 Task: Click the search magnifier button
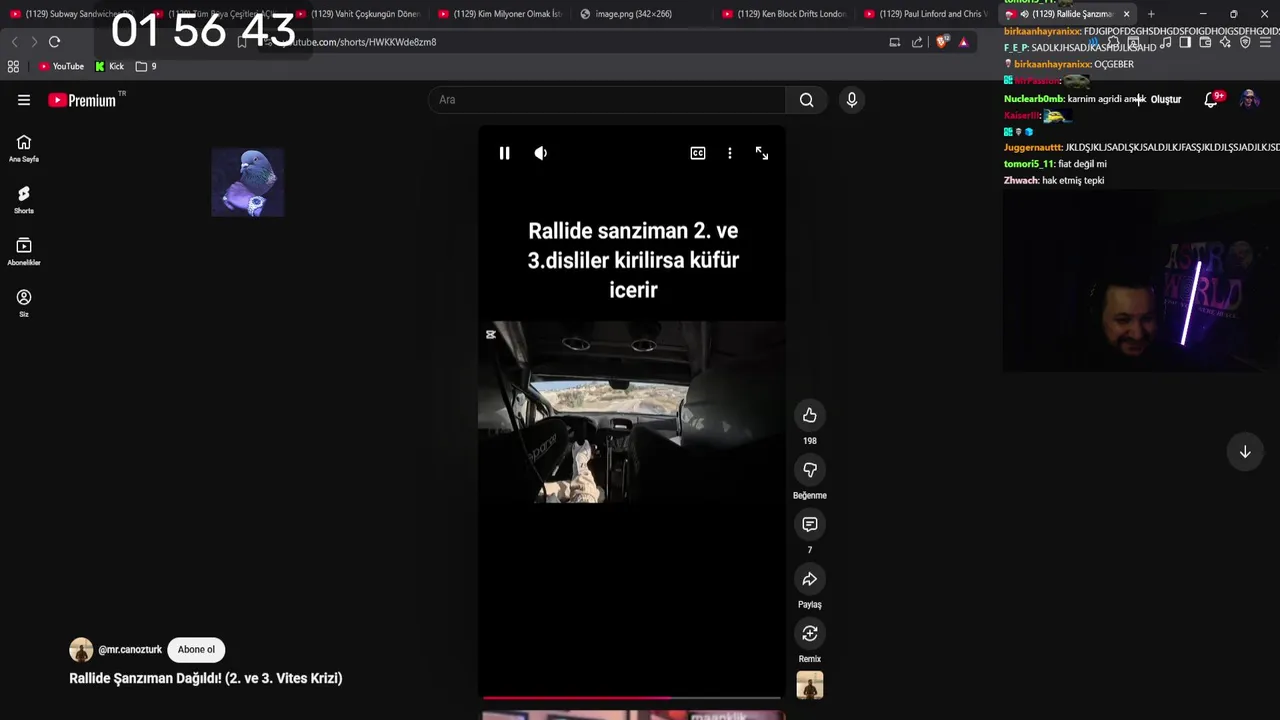(x=807, y=99)
